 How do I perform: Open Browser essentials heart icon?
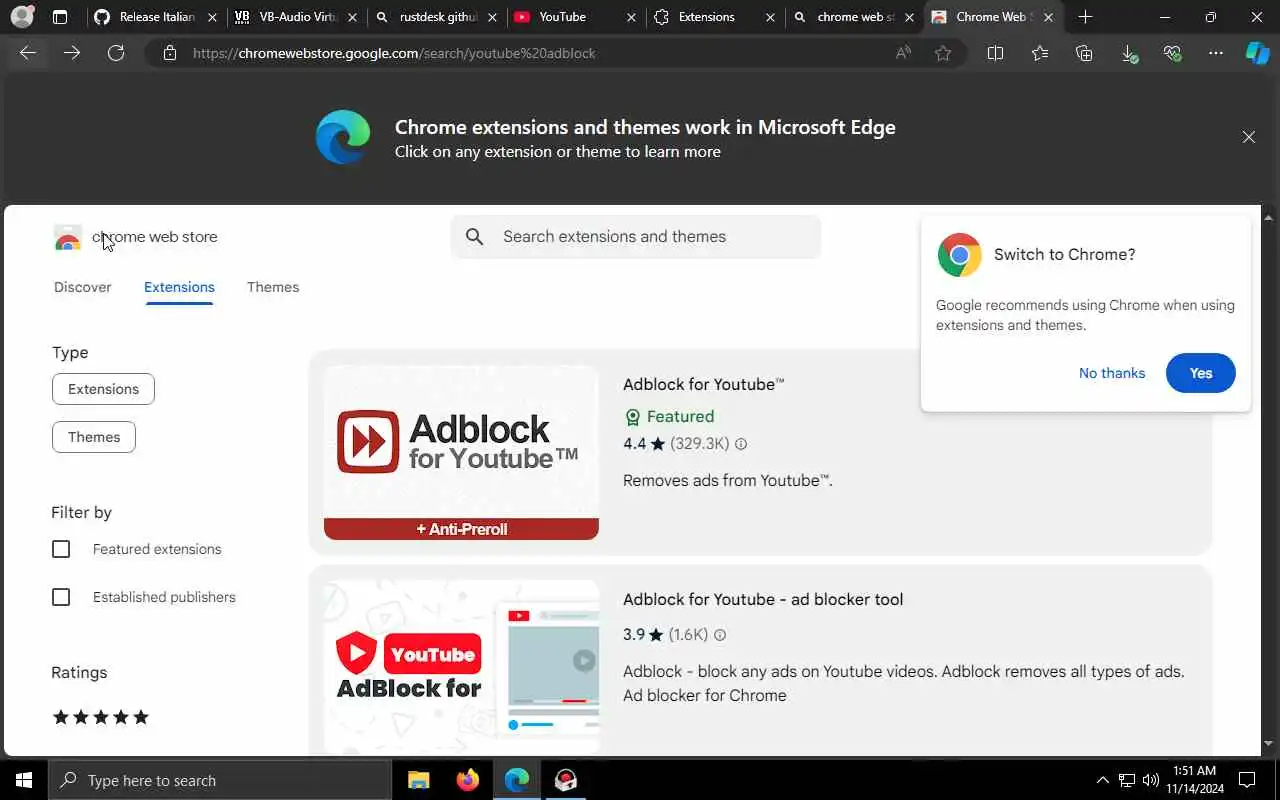[x=1172, y=53]
